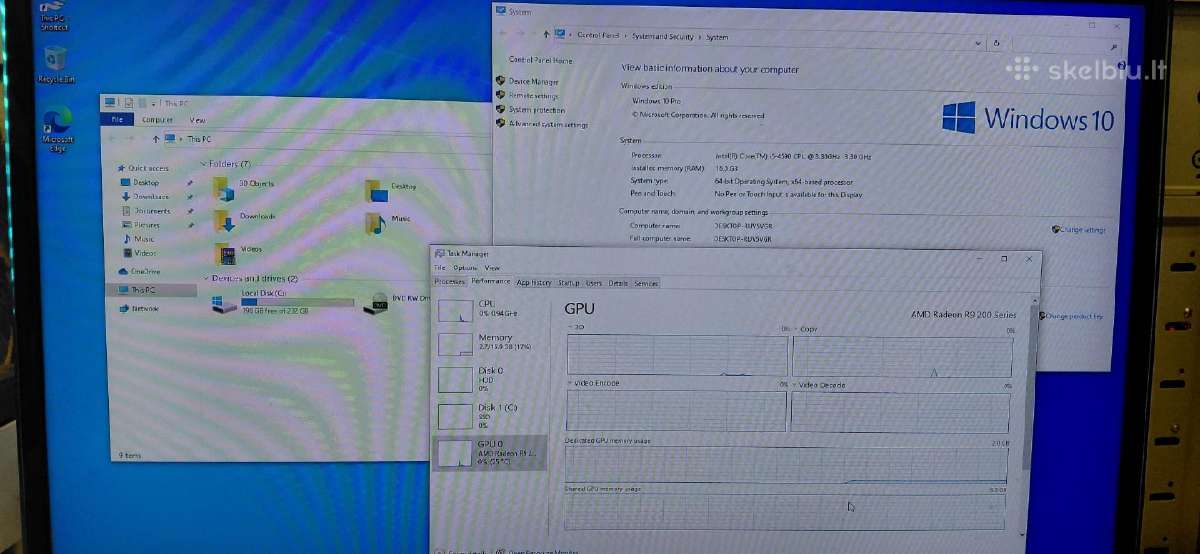Click 'System and Security' in breadcrumb path
1200x554 pixels.
(x=661, y=37)
